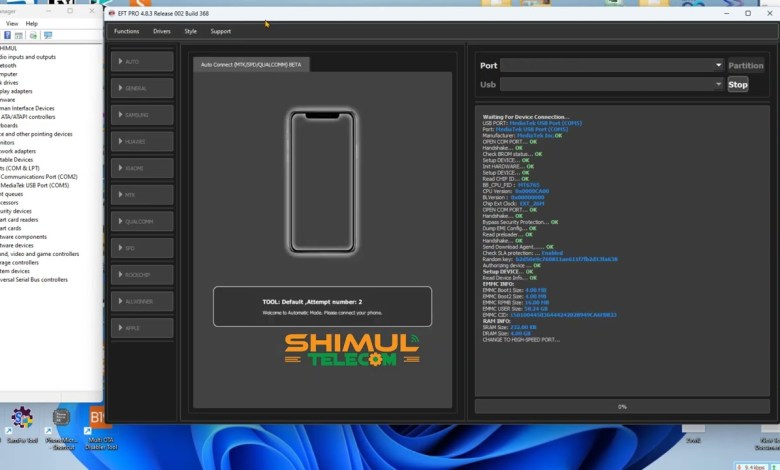Select Smart card readers in Device Manager
Viewport: 780px width, 470px height.
[x=19, y=219]
